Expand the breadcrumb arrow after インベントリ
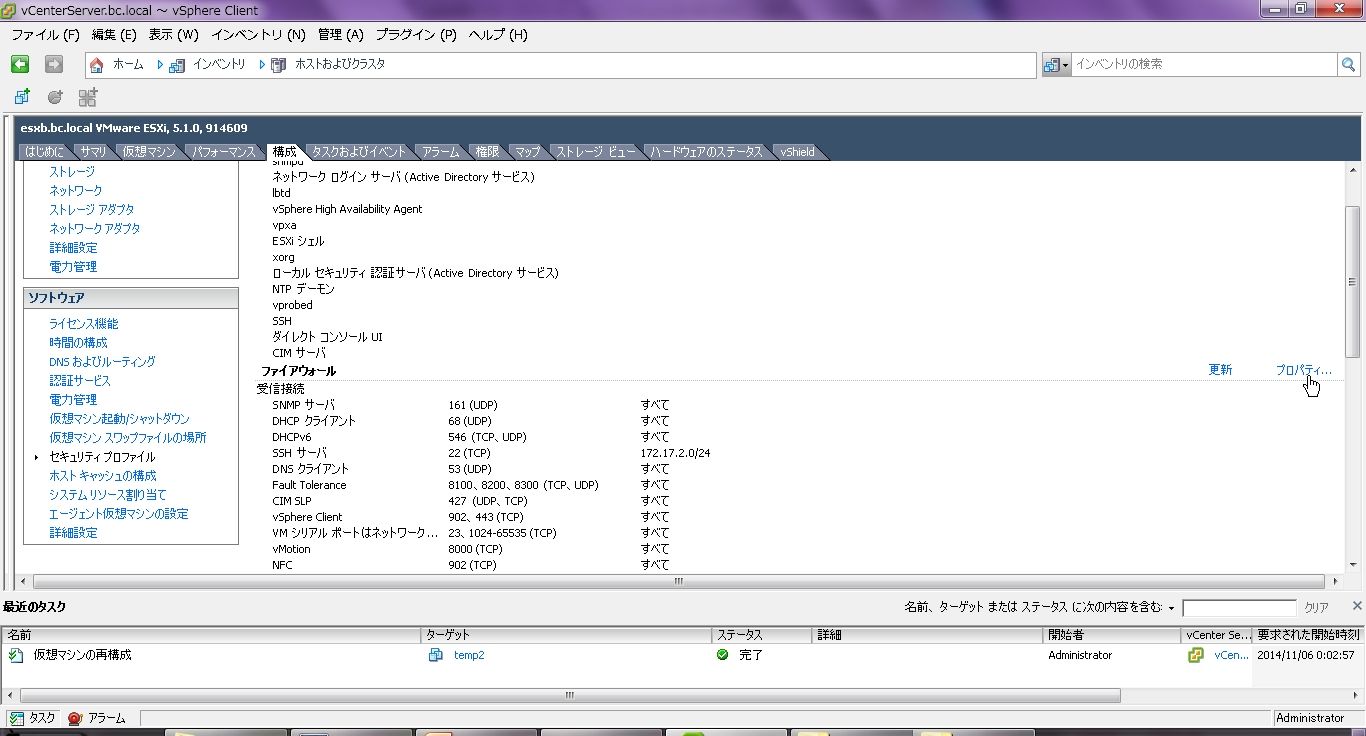This screenshot has height=736, width=1366. coord(262,64)
